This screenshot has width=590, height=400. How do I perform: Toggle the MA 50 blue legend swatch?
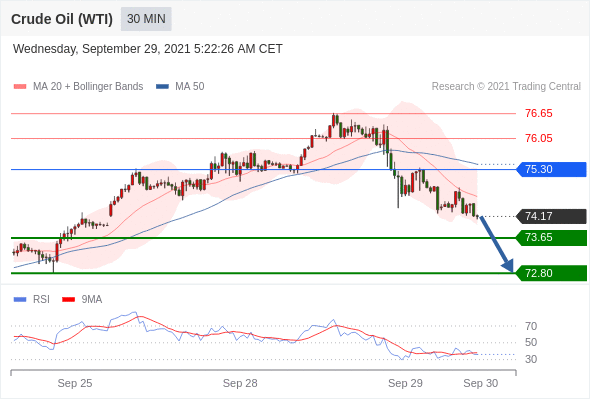click(162, 87)
